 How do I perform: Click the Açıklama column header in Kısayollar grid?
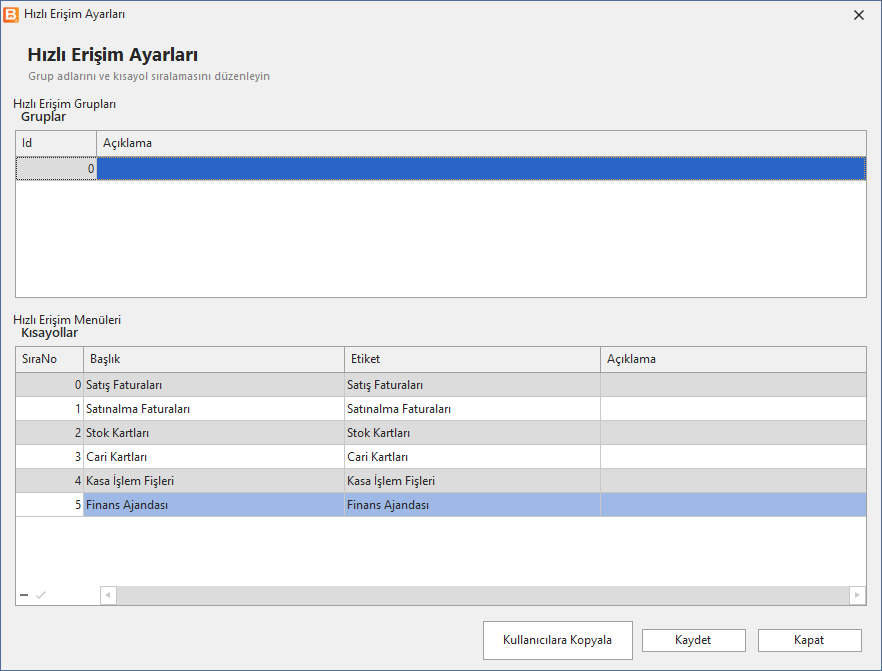pos(734,359)
